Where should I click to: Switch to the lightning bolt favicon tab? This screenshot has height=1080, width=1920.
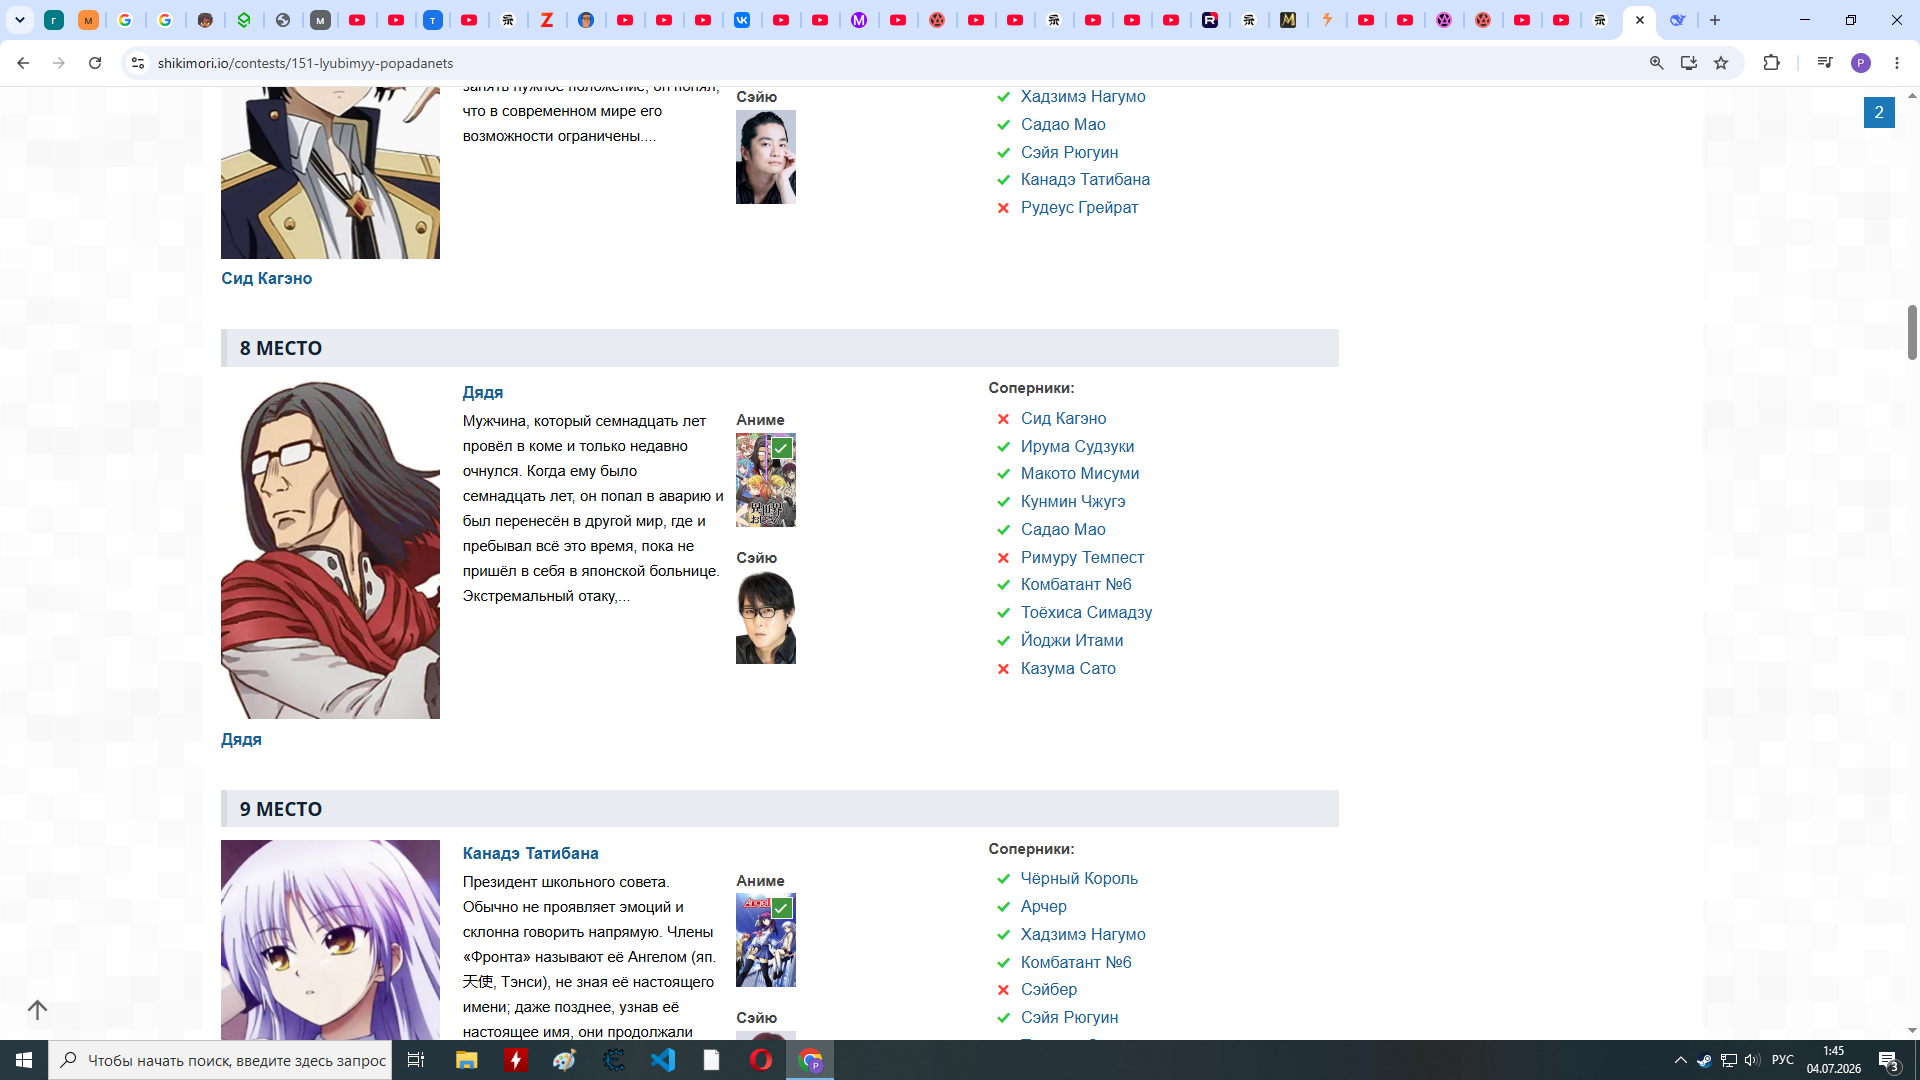[x=1327, y=20]
